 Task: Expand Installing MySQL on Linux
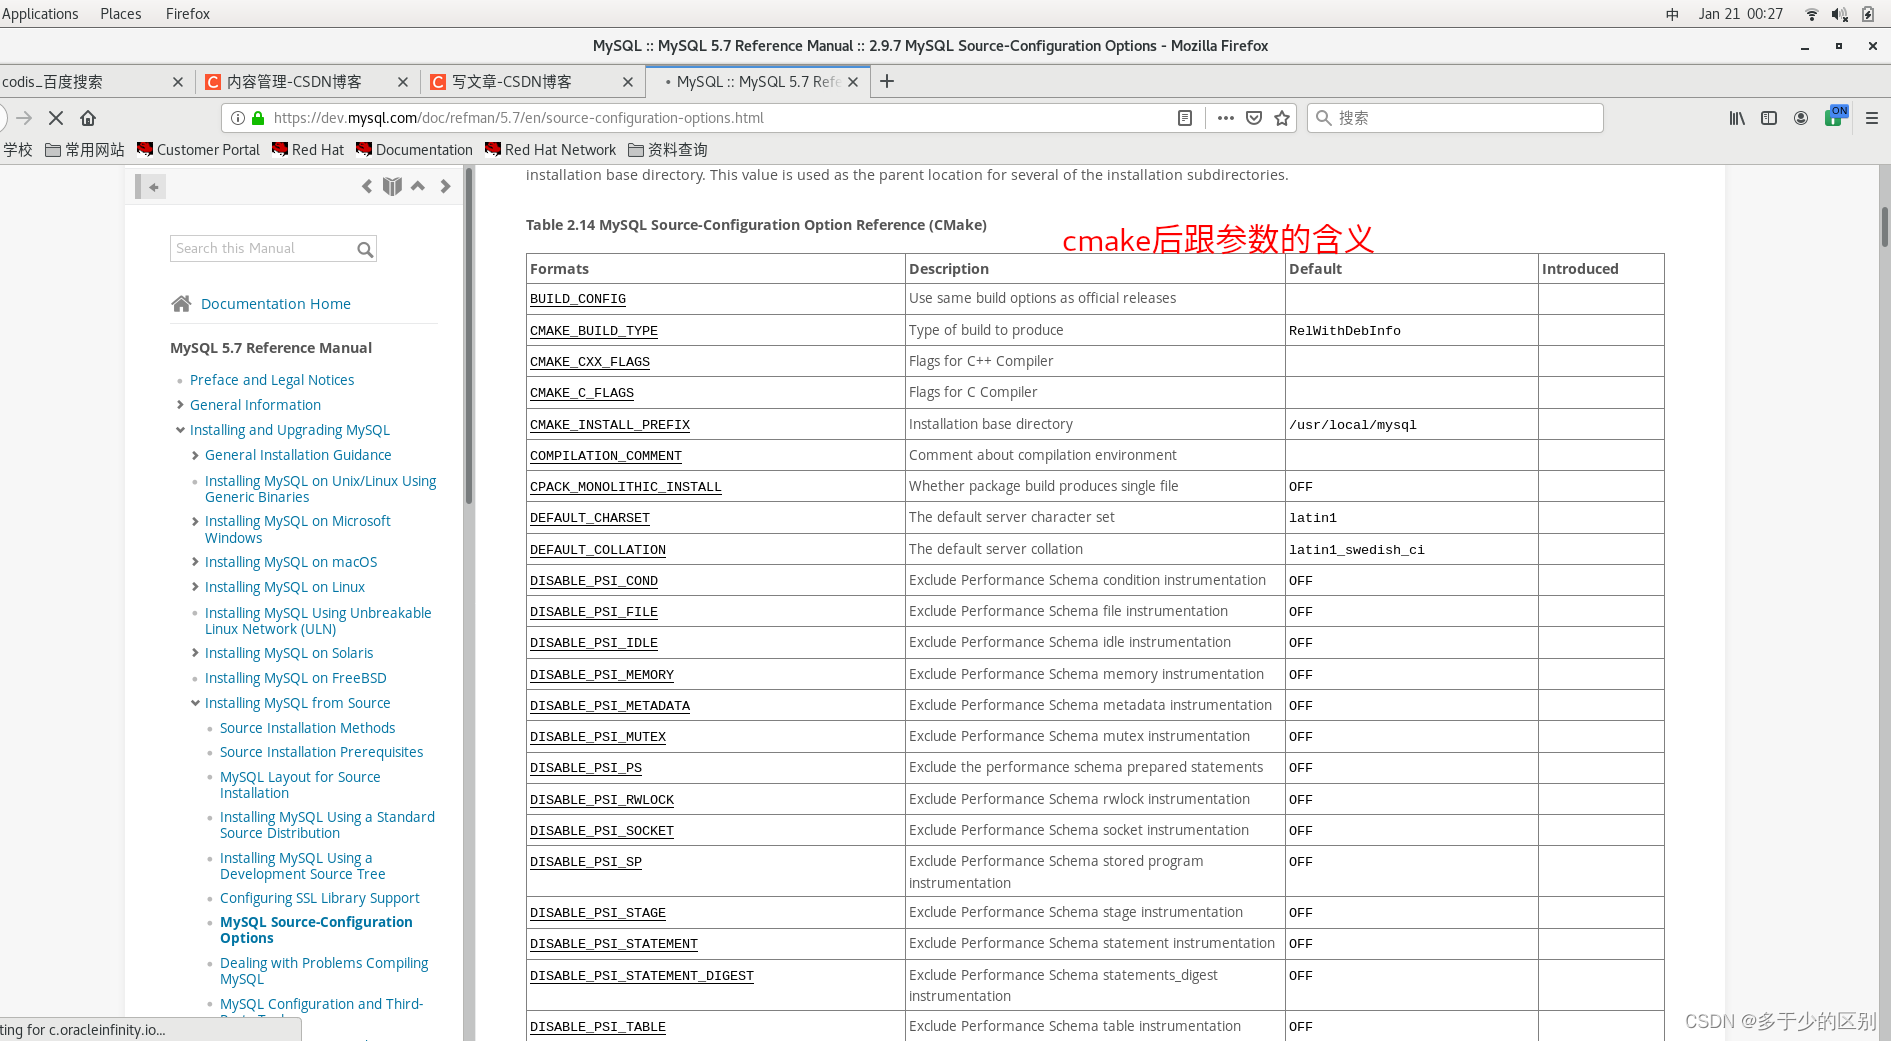[x=195, y=587]
